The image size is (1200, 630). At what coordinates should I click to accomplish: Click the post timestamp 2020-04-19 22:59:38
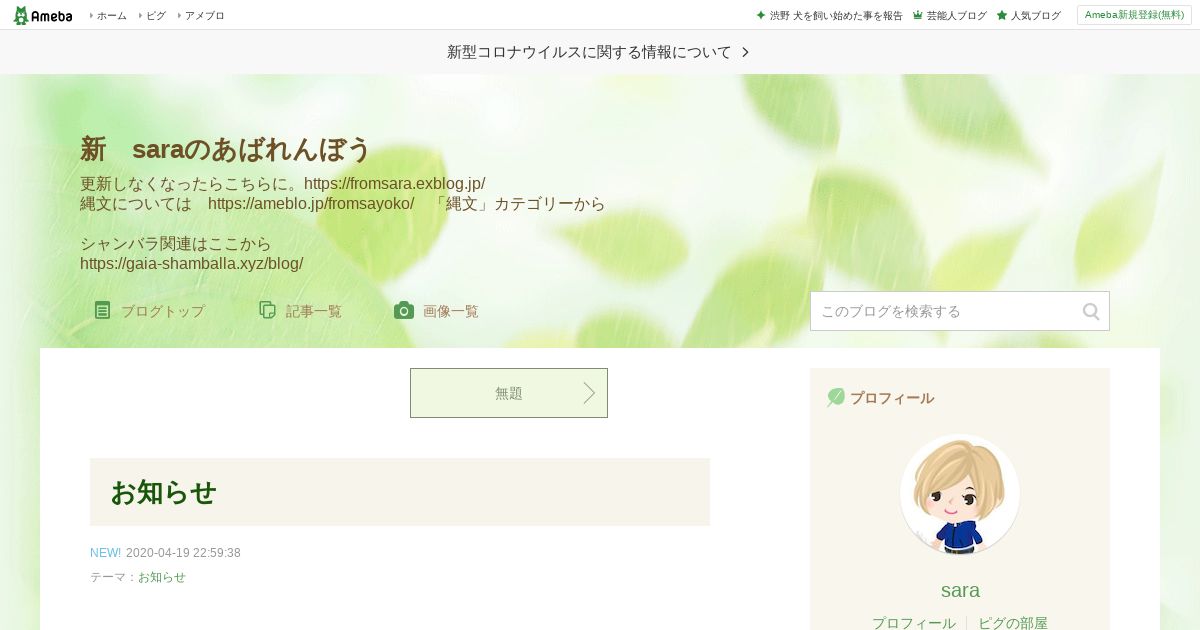(x=183, y=553)
